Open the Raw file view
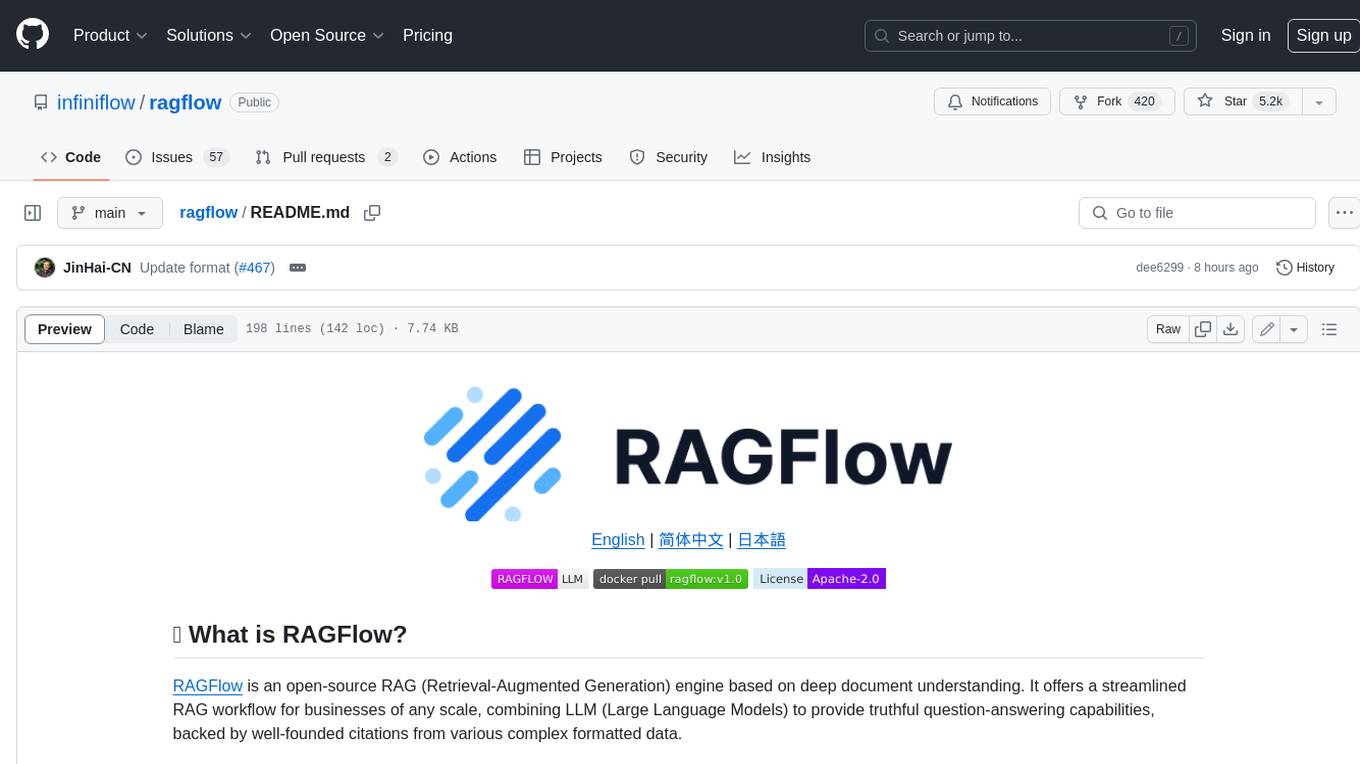The height and width of the screenshot is (764, 1360). 1168,329
